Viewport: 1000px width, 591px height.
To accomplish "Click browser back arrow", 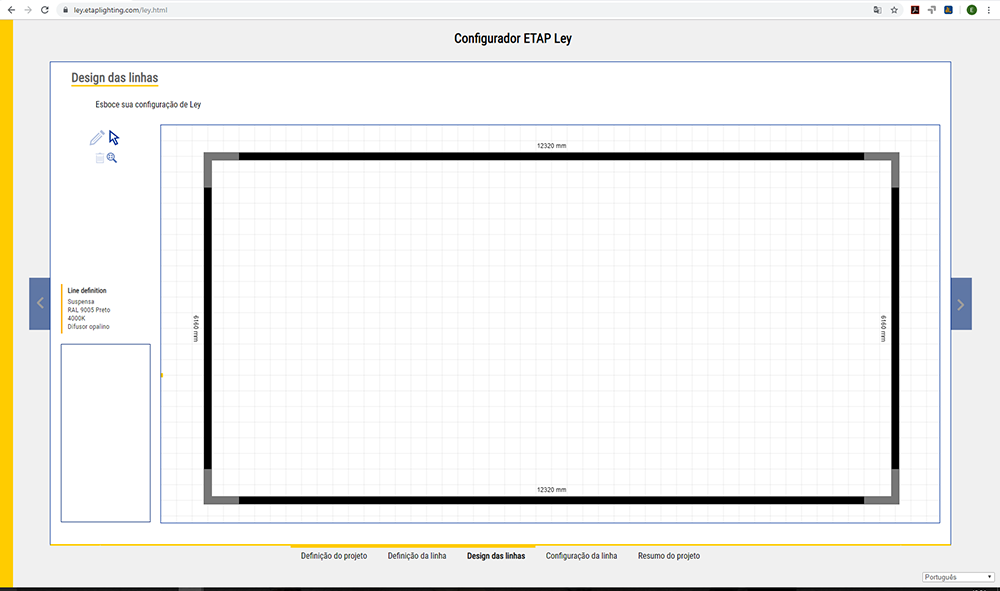I will [x=11, y=10].
